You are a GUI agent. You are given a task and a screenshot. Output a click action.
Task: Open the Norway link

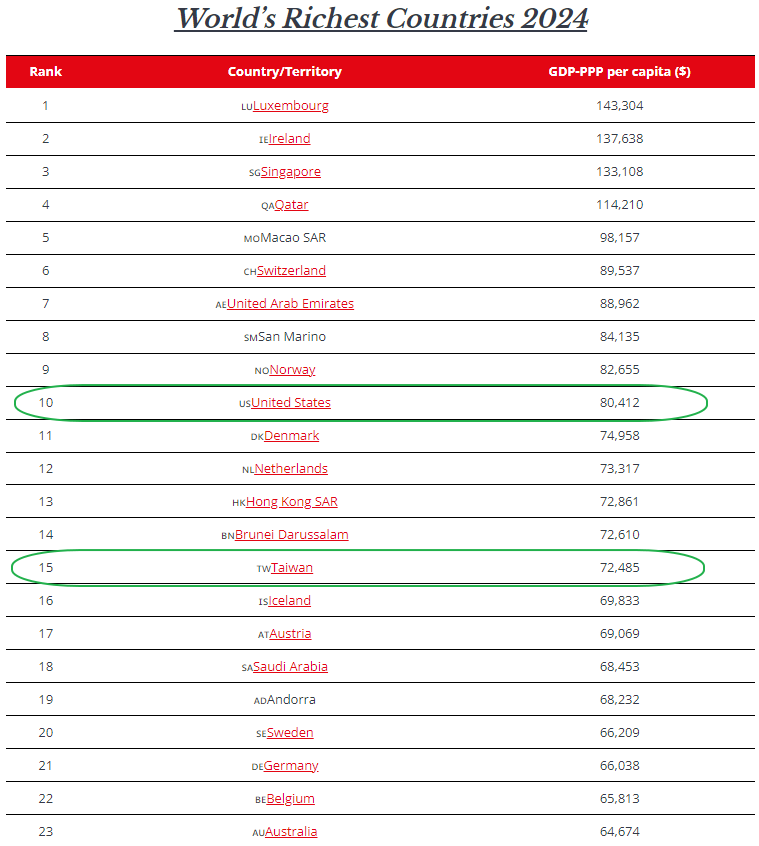[x=292, y=370]
